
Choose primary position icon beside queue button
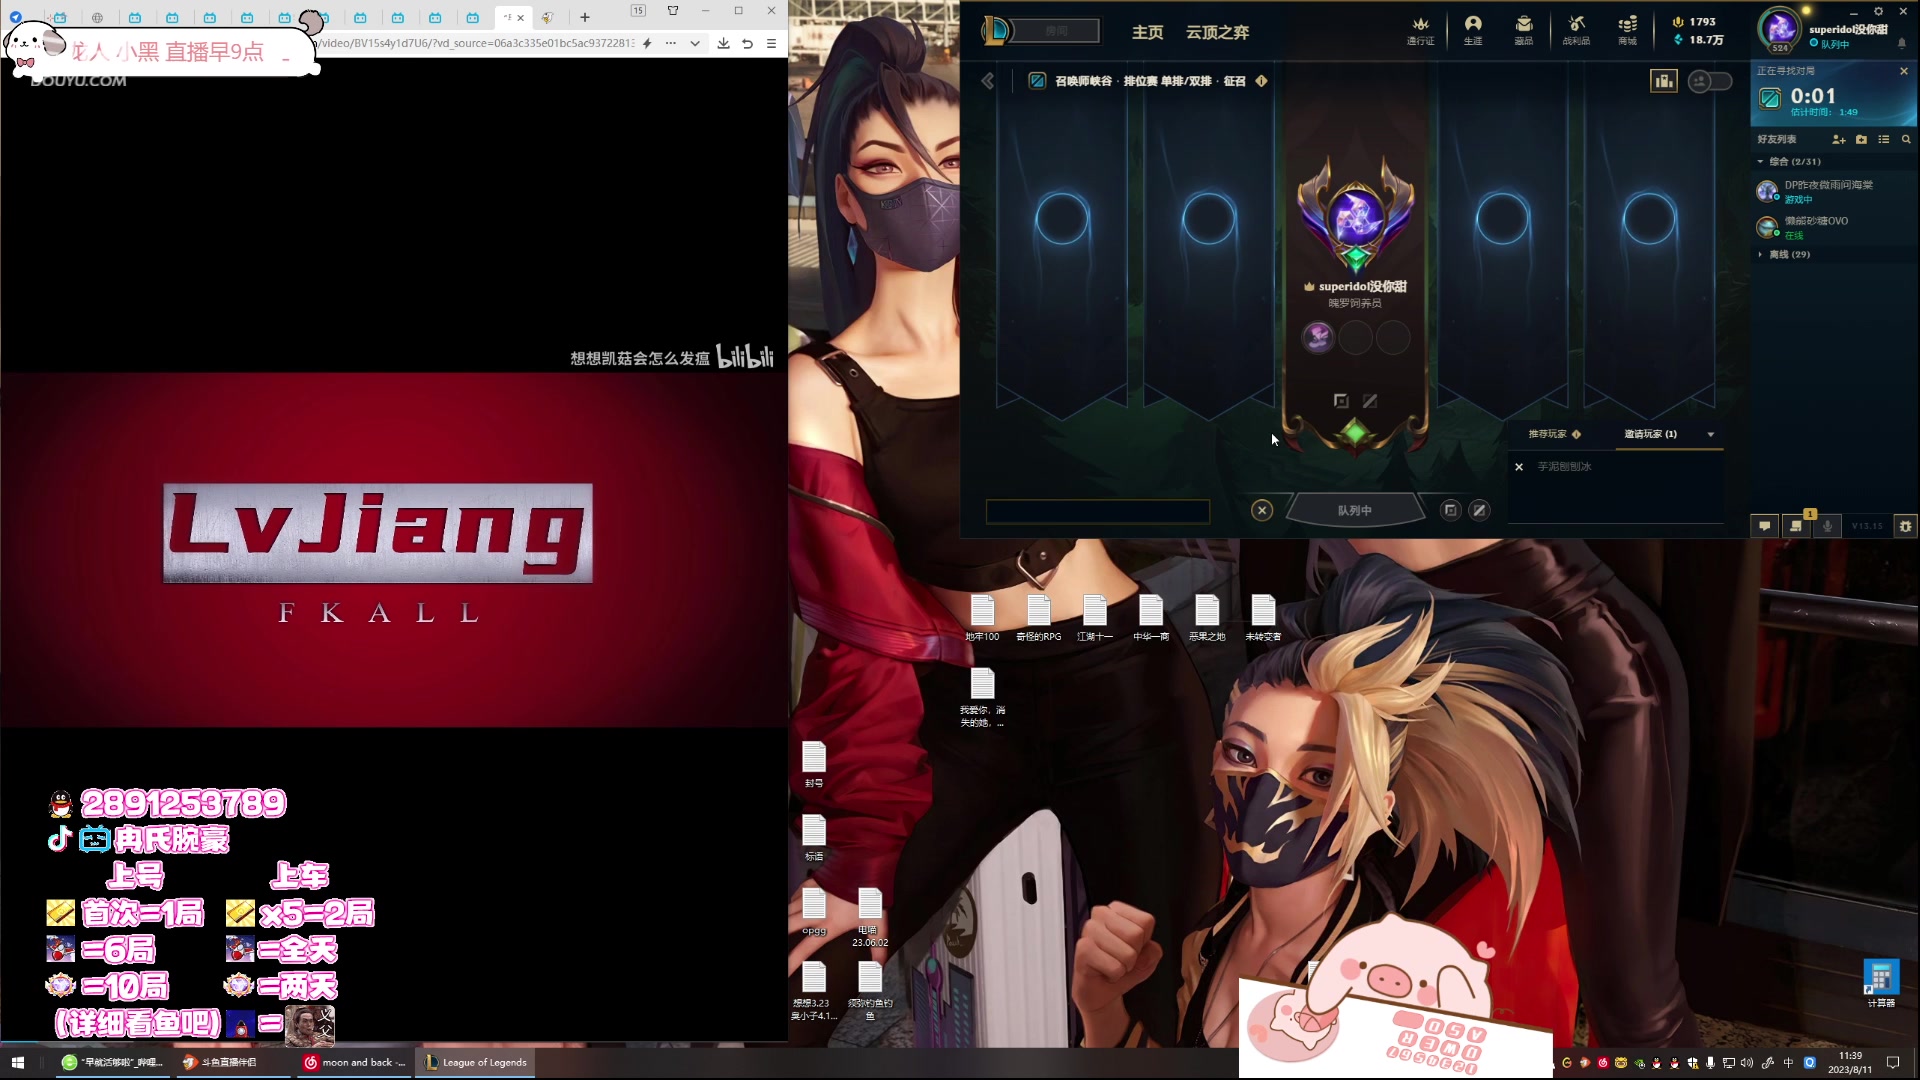click(x=1450, y=510)
